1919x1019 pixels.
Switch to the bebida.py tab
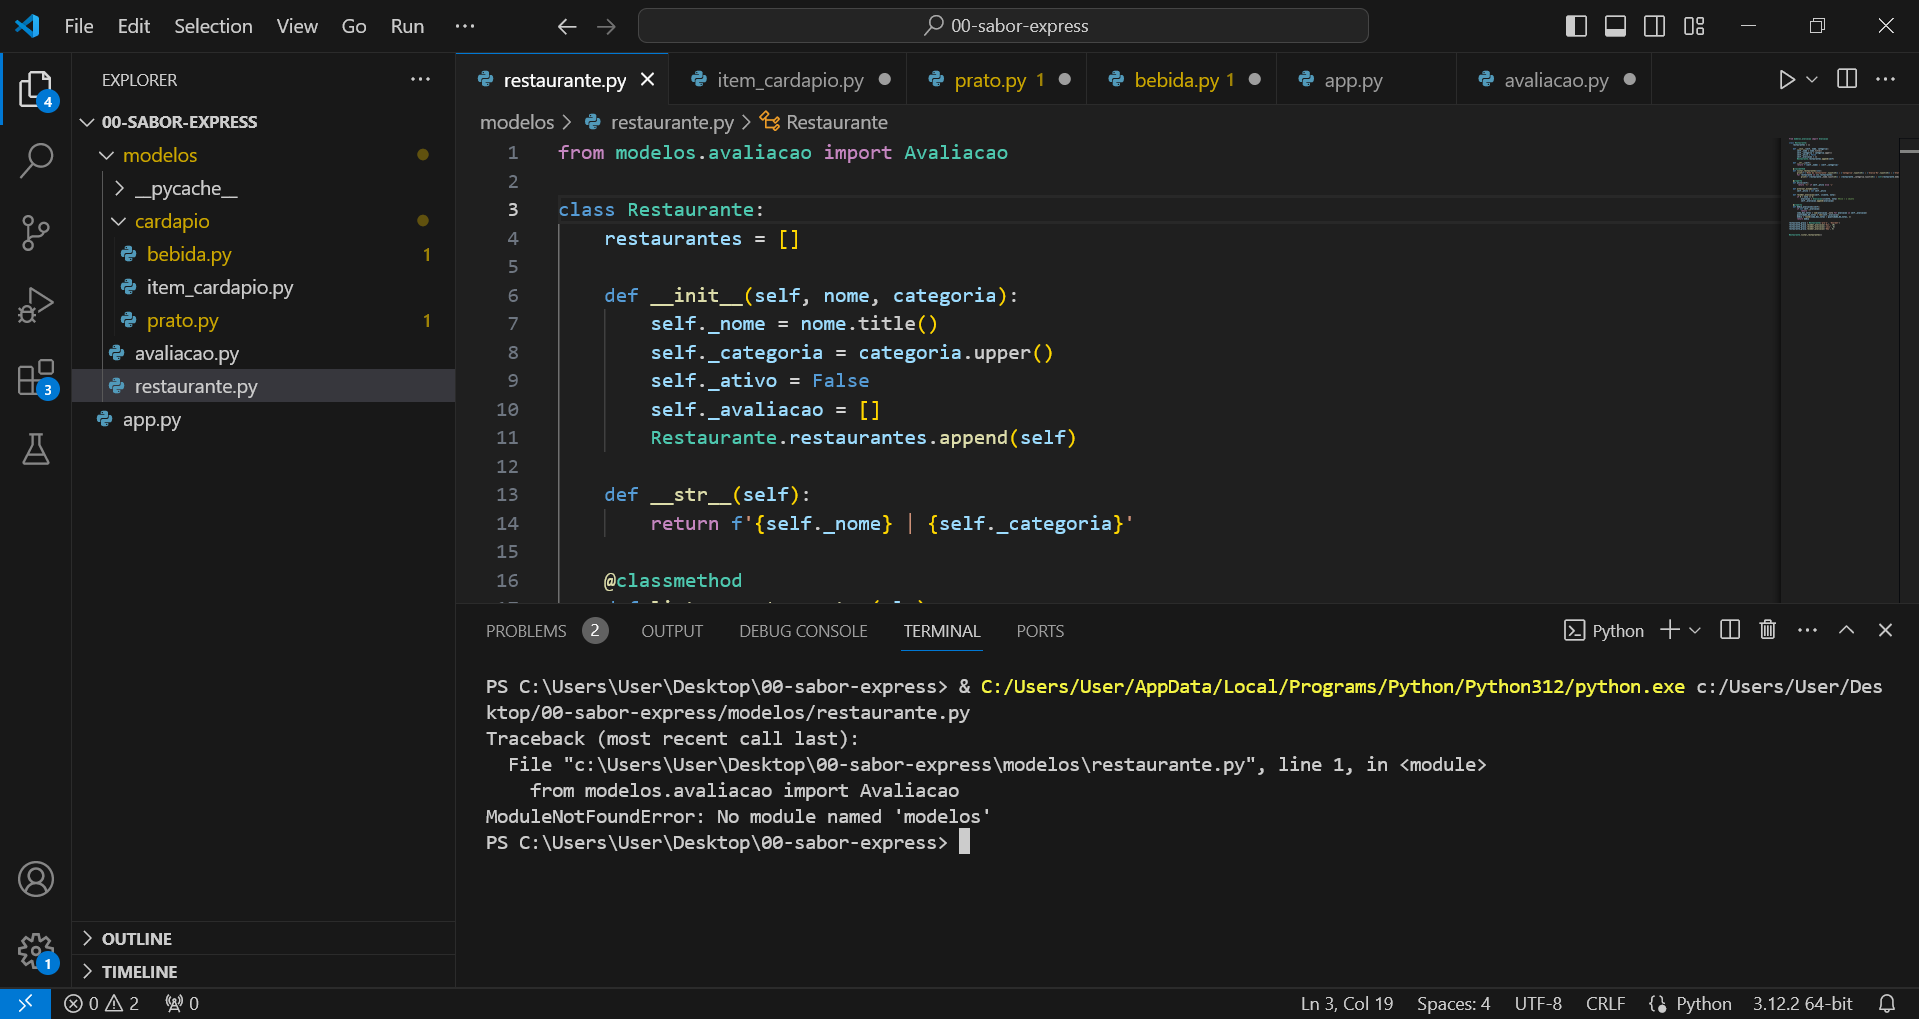[x=1182, y=80]
